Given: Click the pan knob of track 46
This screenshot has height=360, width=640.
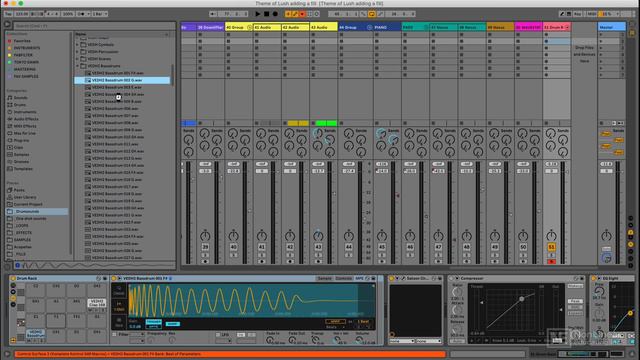Looking at the screenshot, I should coord(410,236).
